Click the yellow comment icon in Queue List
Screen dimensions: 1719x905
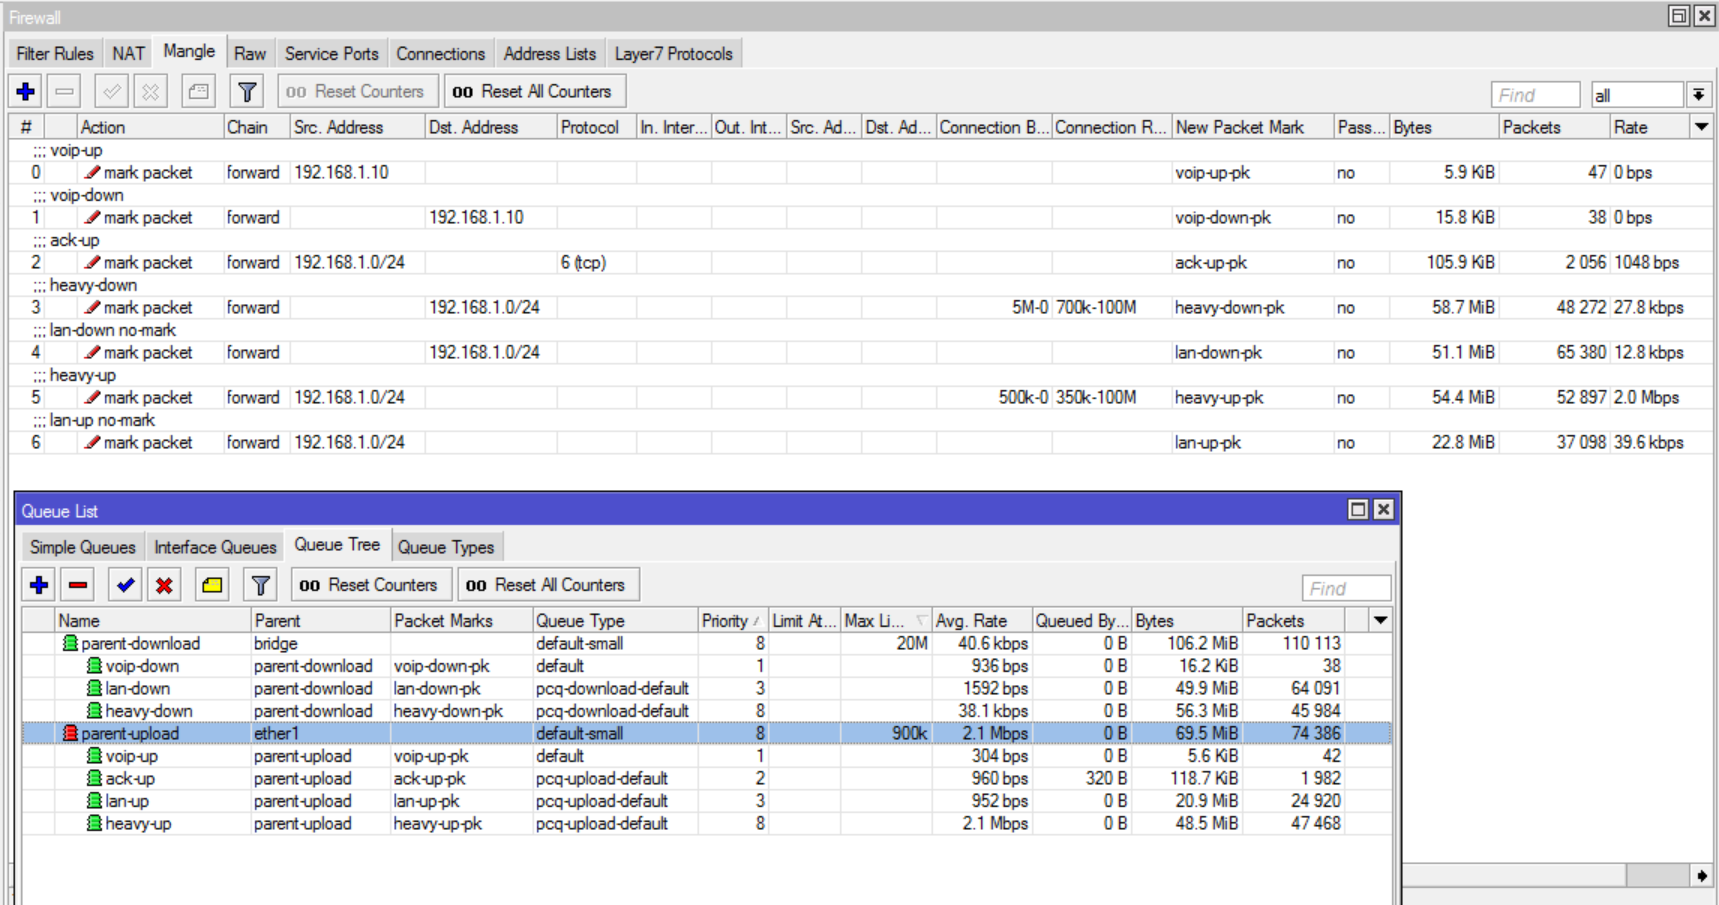pos(212,585)
